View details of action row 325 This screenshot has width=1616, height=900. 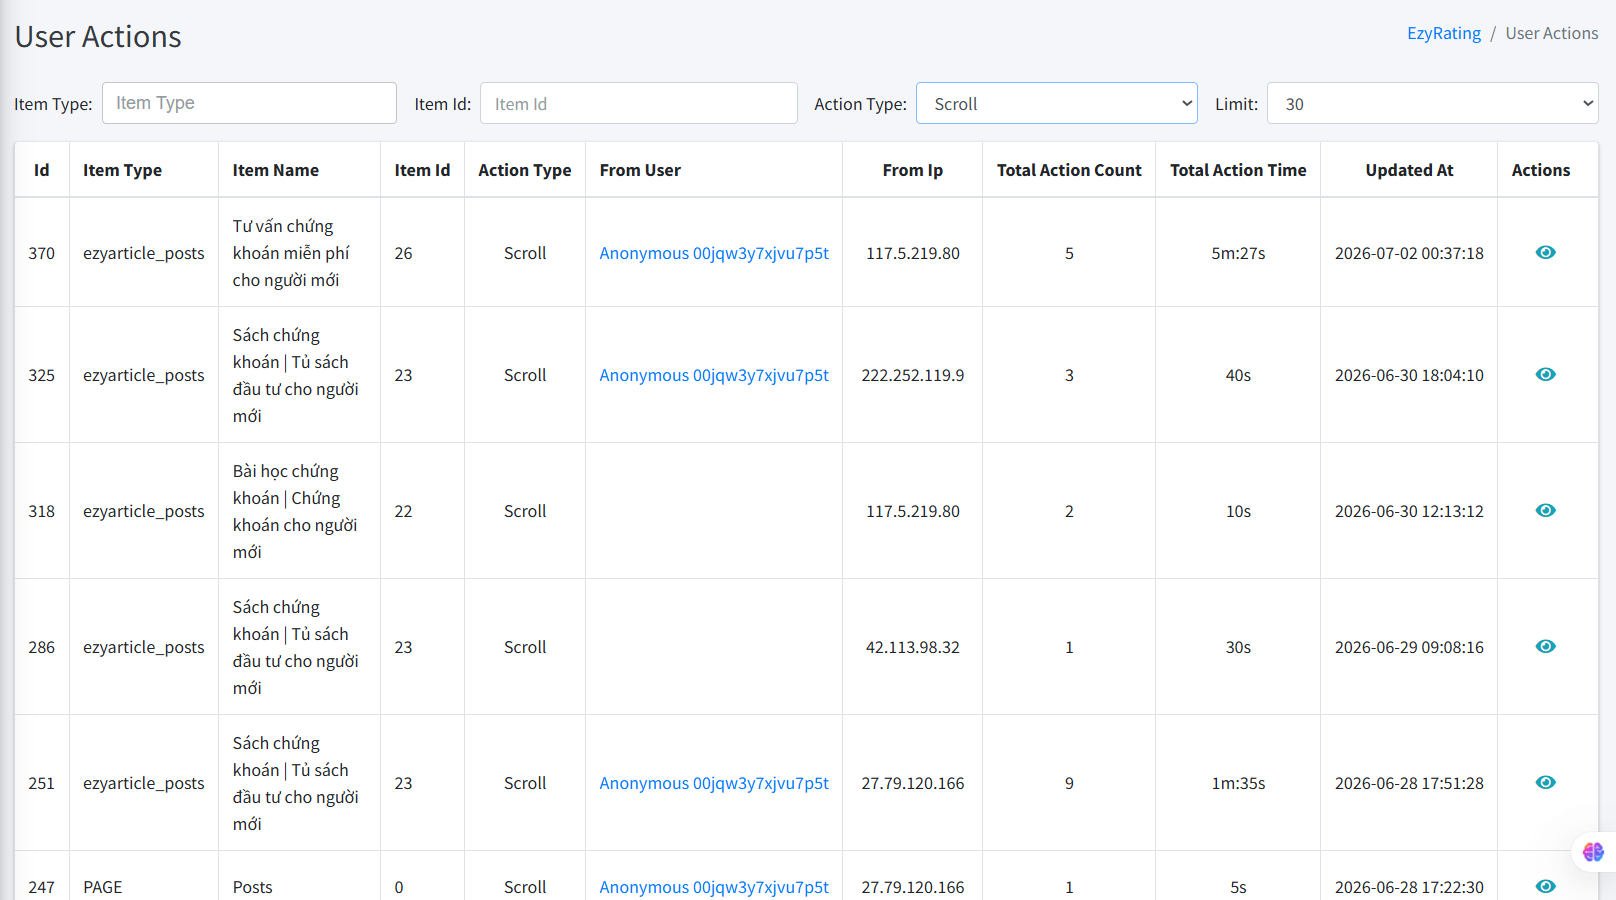tap(1545, 374)
